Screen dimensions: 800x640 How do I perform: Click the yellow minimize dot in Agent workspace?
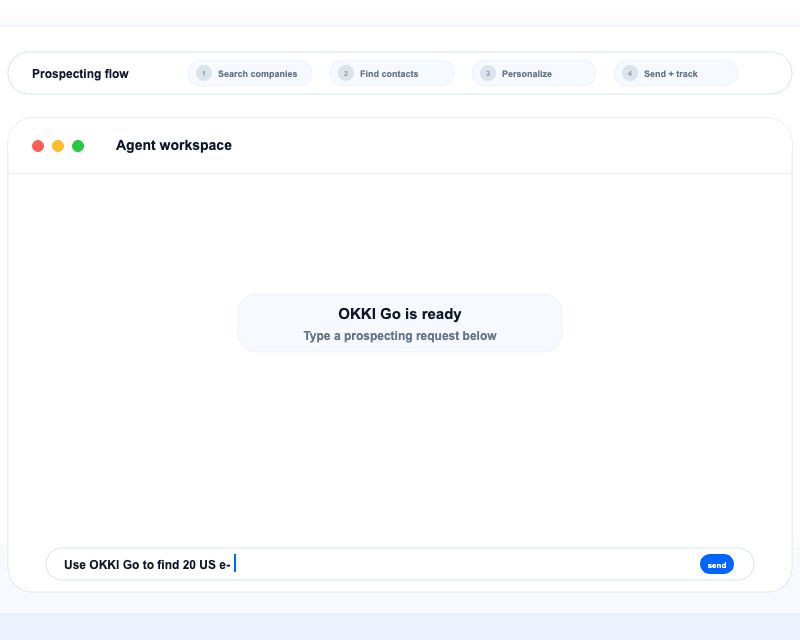coord(58,146)
